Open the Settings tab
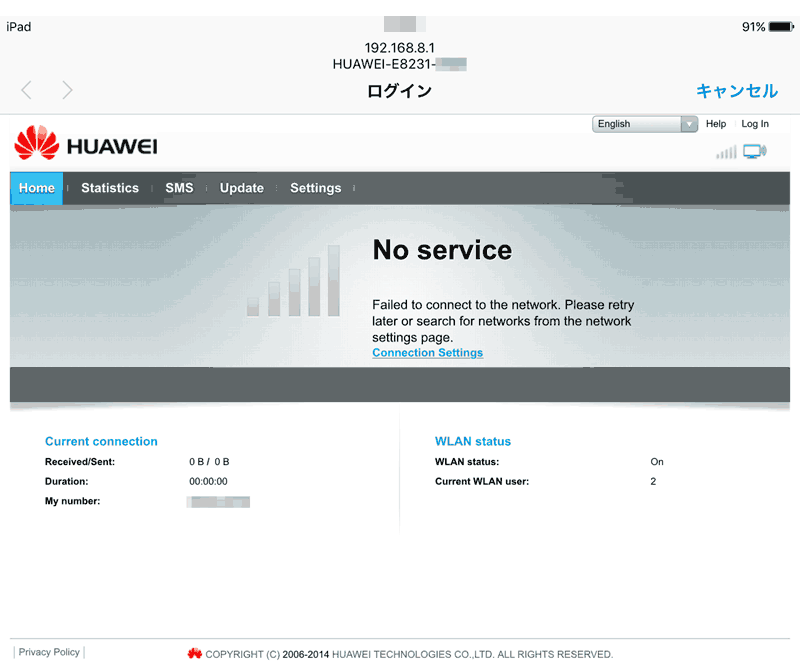 coord(316,188)
